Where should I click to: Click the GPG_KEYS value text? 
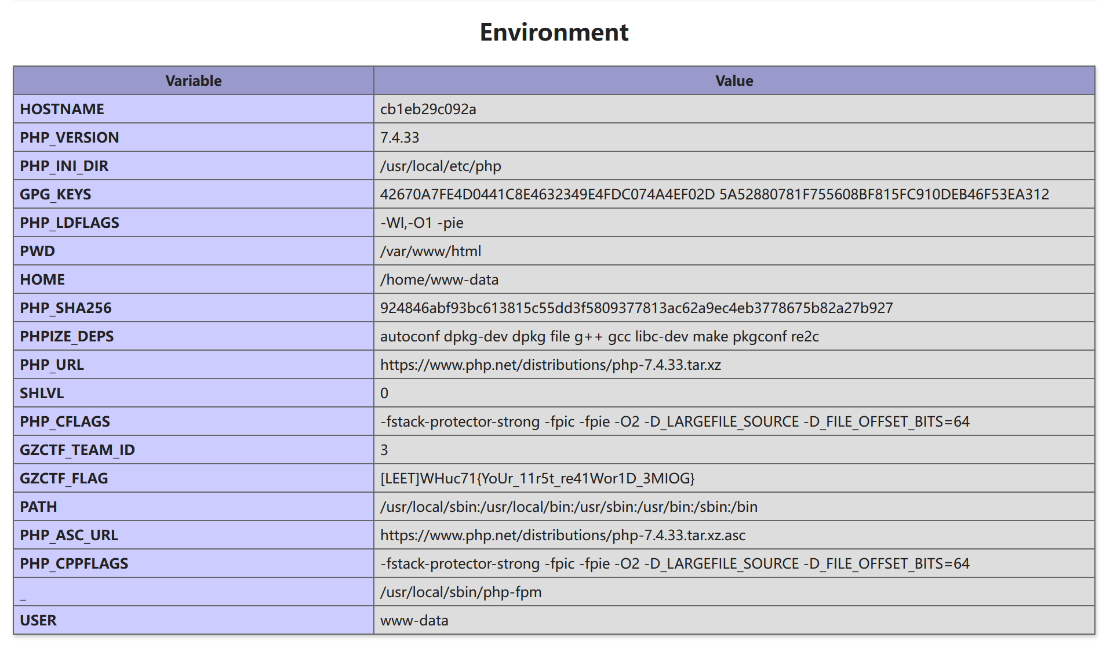[714, 194]
